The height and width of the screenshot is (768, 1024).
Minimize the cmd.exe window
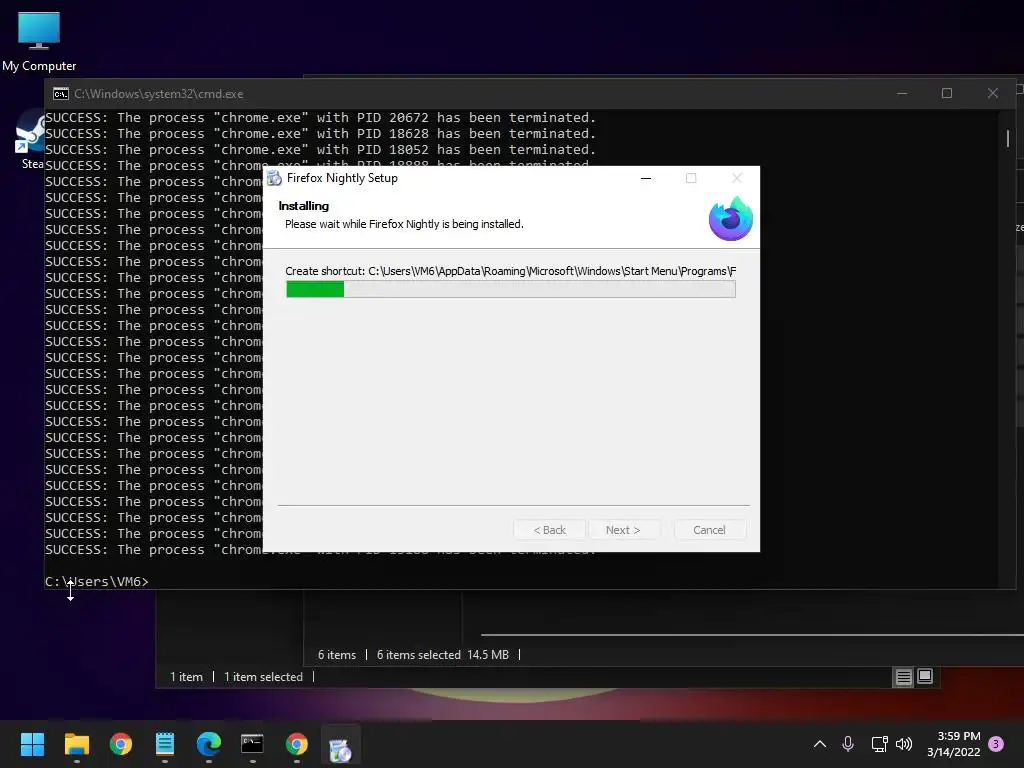pos(902,93)
